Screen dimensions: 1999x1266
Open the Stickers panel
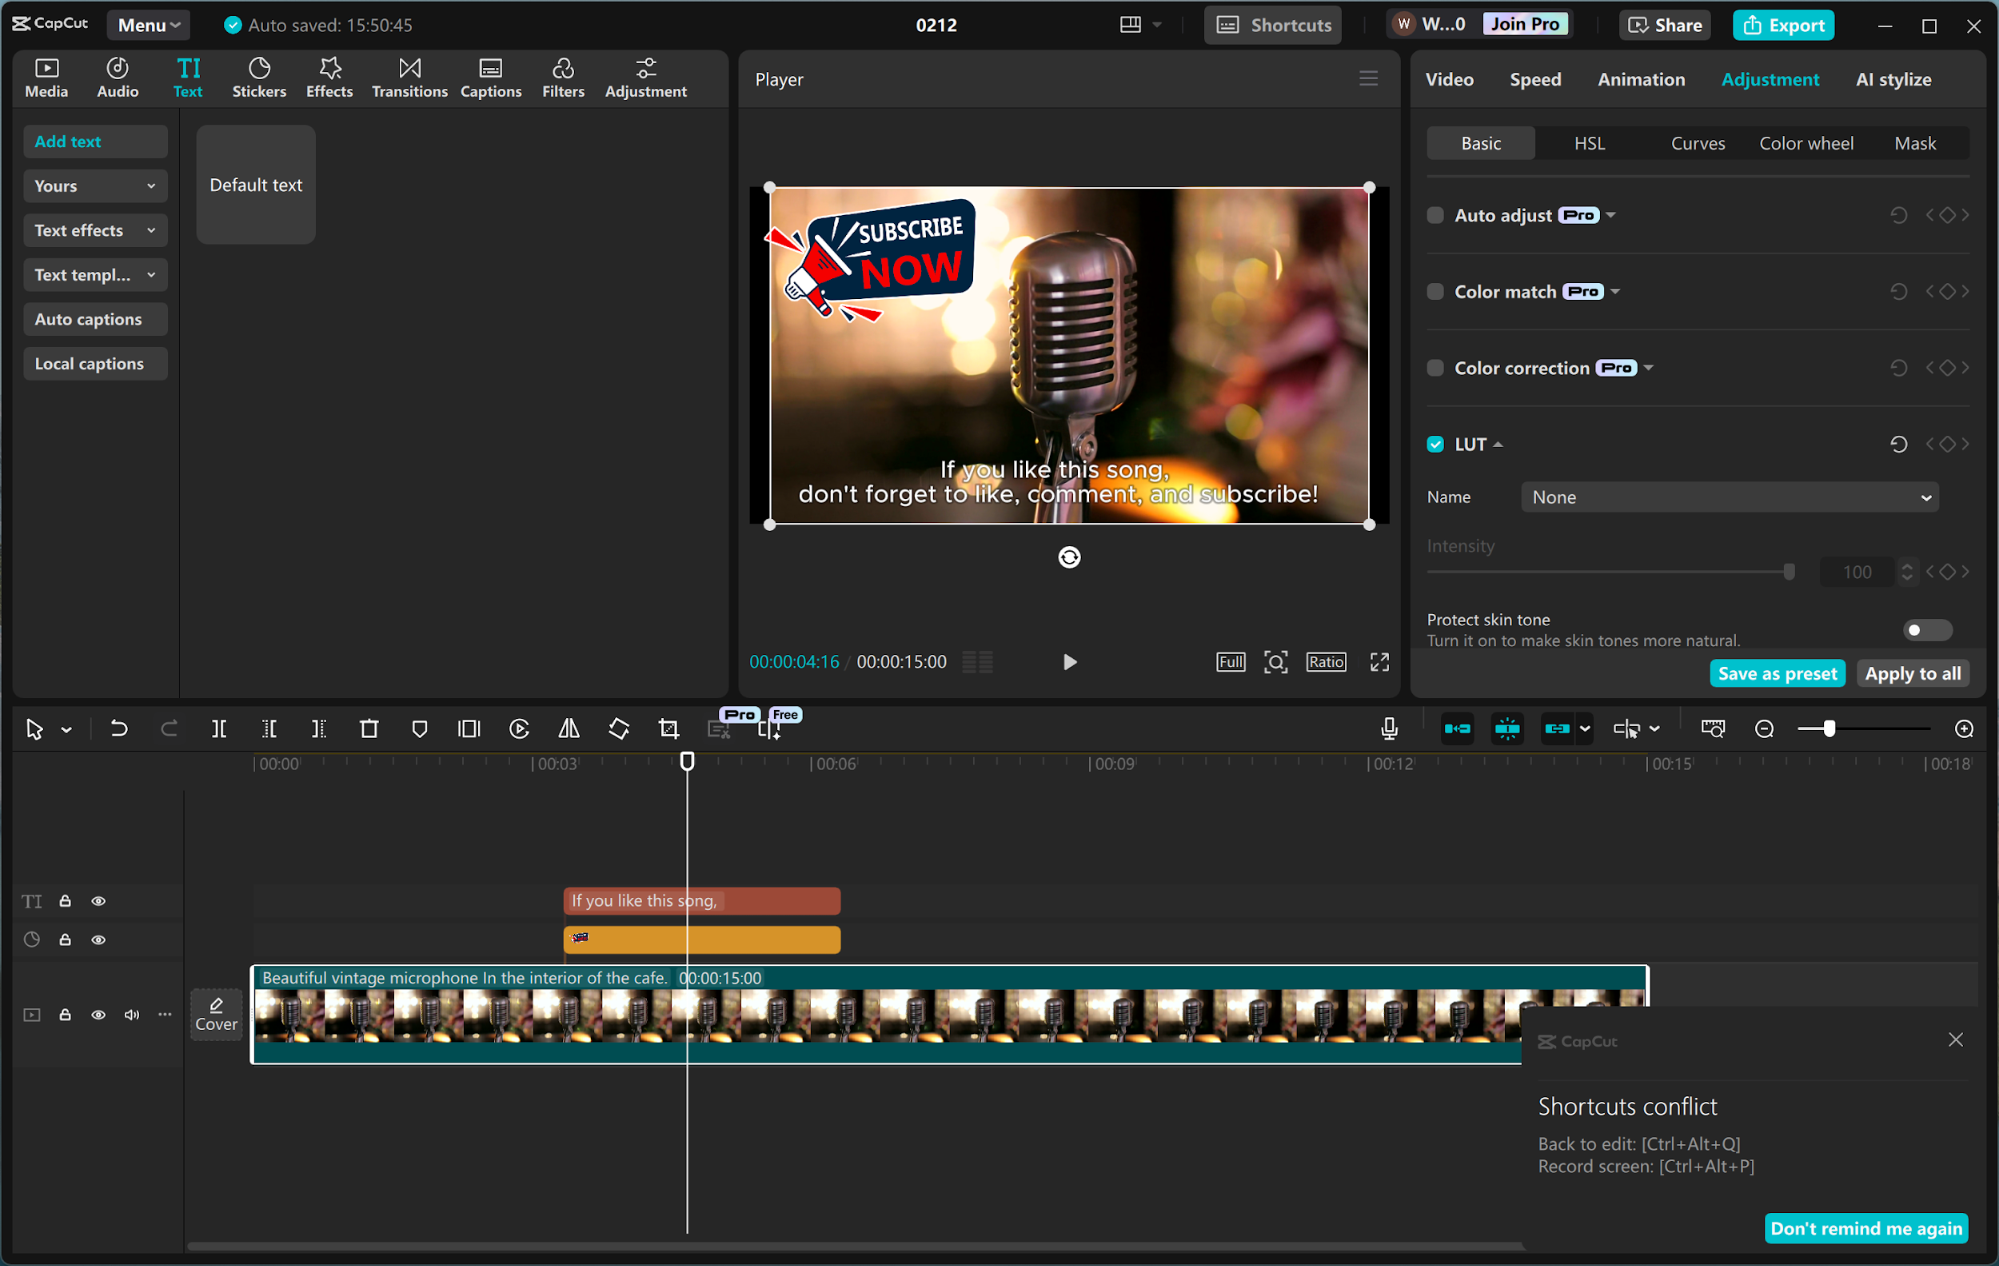point(259,77)
